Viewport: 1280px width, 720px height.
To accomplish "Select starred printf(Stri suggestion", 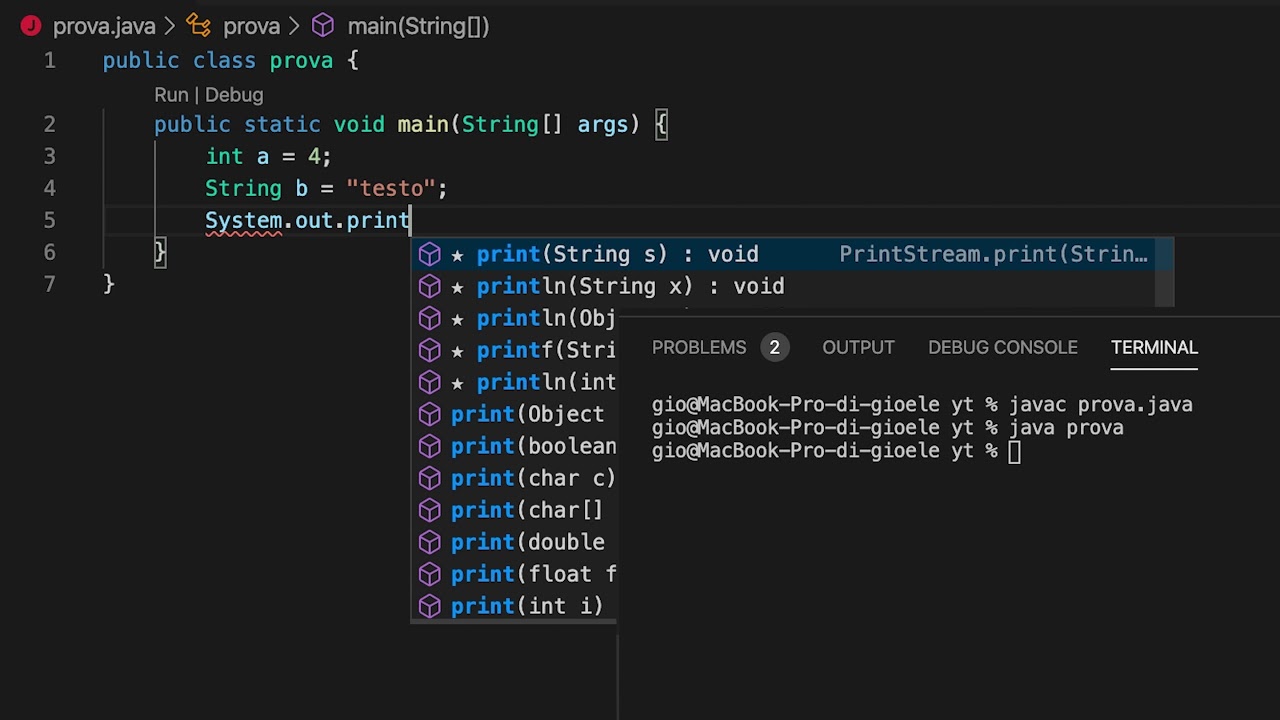I will click(x=514, y=350).
